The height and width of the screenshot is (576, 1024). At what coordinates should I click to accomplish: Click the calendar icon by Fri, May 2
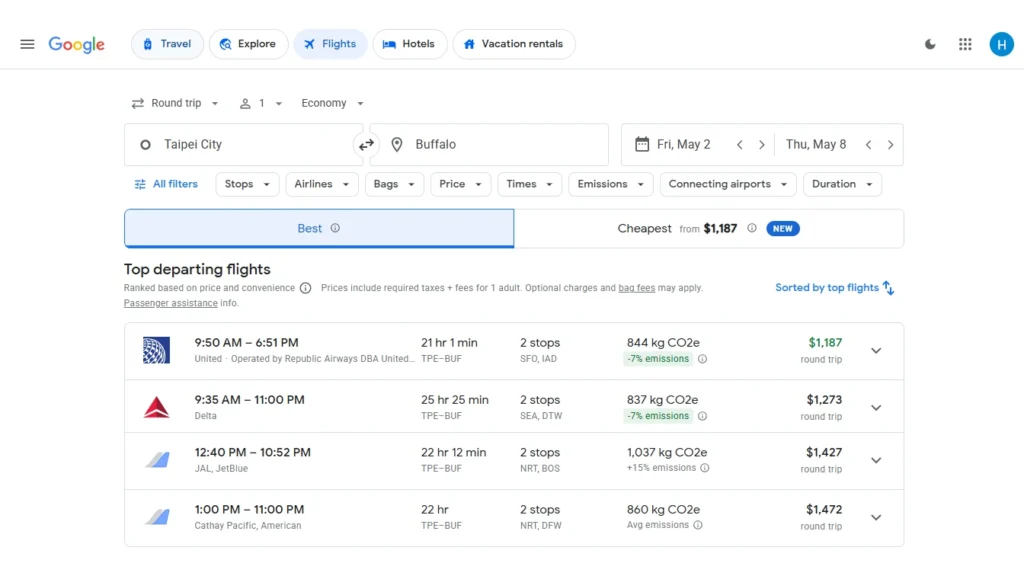642,144
